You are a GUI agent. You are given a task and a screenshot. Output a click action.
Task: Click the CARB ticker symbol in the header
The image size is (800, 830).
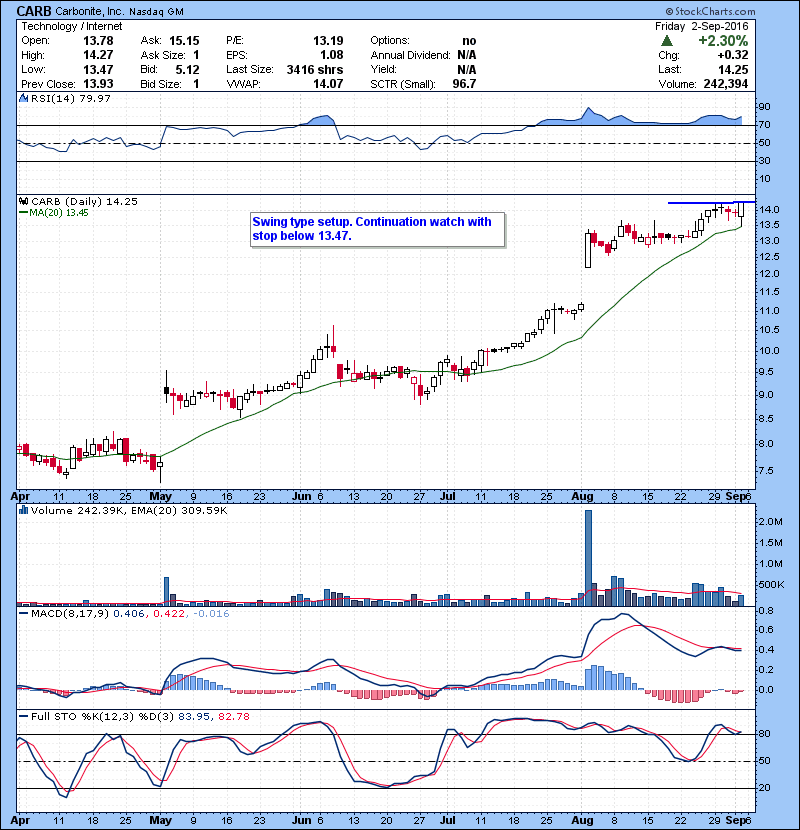34,11
